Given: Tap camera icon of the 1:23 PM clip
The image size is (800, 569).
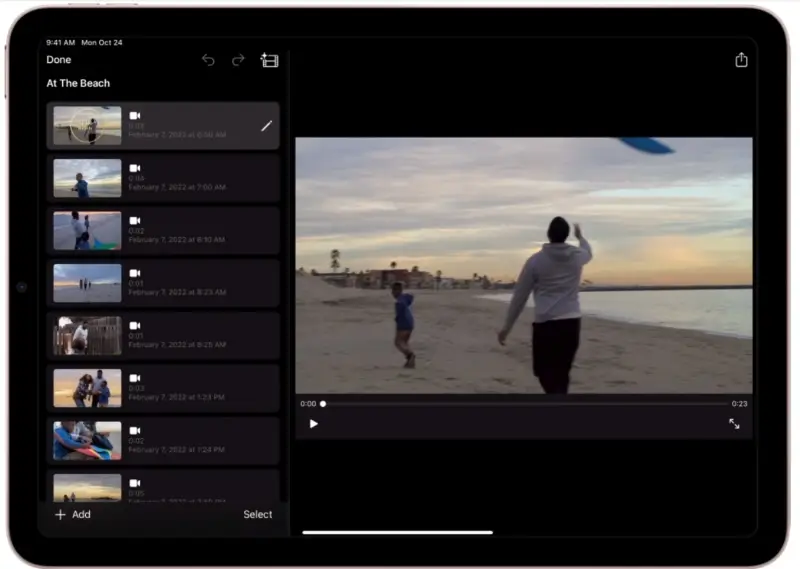Looking at the screenshot, I should point(135,378).
